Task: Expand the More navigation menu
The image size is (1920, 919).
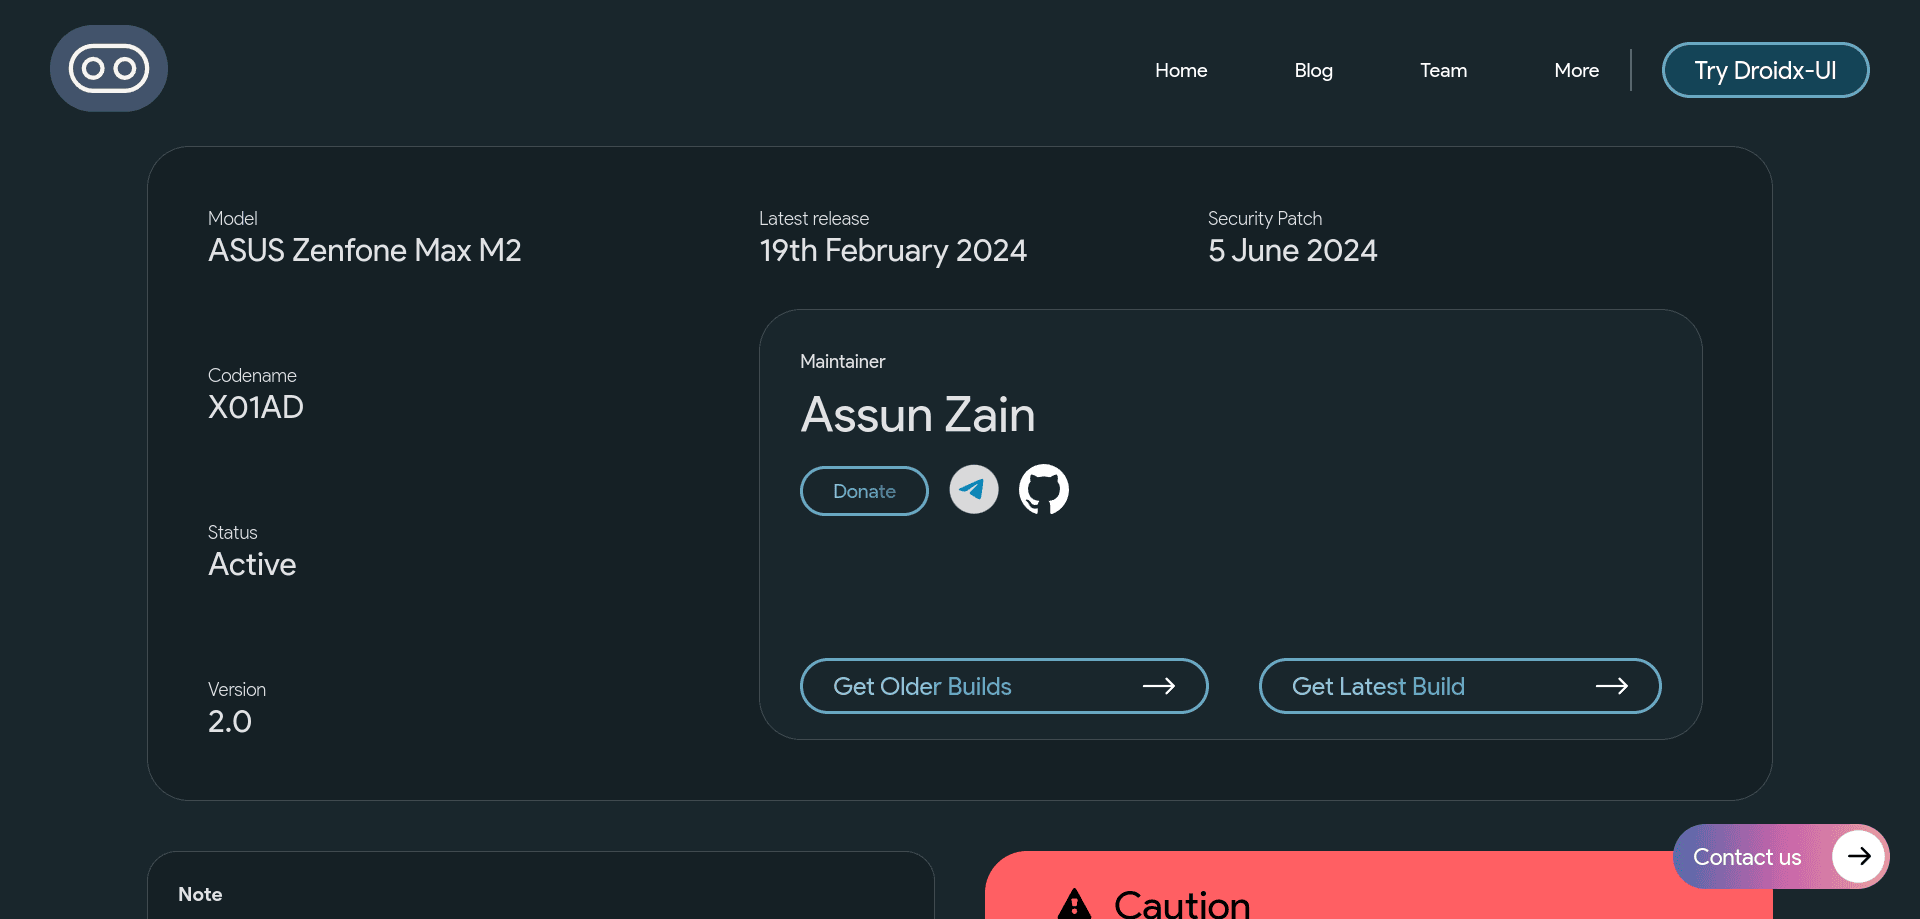Action: [1576, 71]
